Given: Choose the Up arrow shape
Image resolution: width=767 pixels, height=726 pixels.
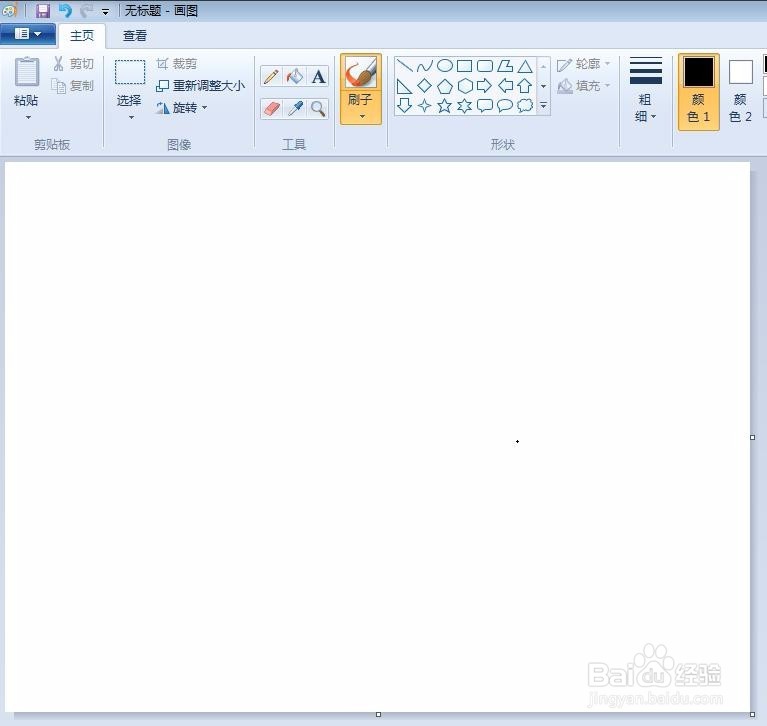Looking at the screenshot, I should (x=525, y=86).
